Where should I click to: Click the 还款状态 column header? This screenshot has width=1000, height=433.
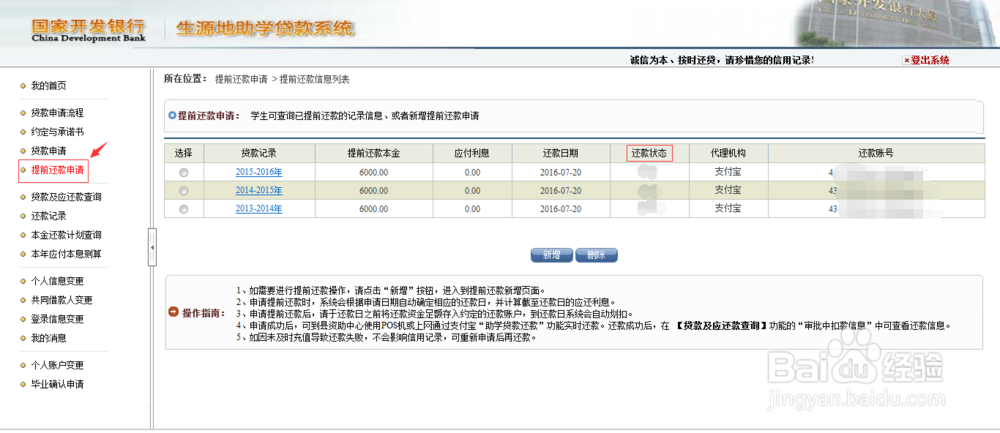649,153
